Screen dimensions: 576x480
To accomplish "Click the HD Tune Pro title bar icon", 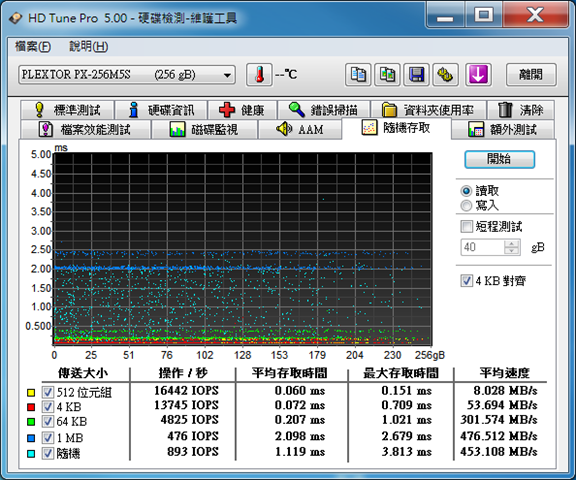I will coord(15,18).
